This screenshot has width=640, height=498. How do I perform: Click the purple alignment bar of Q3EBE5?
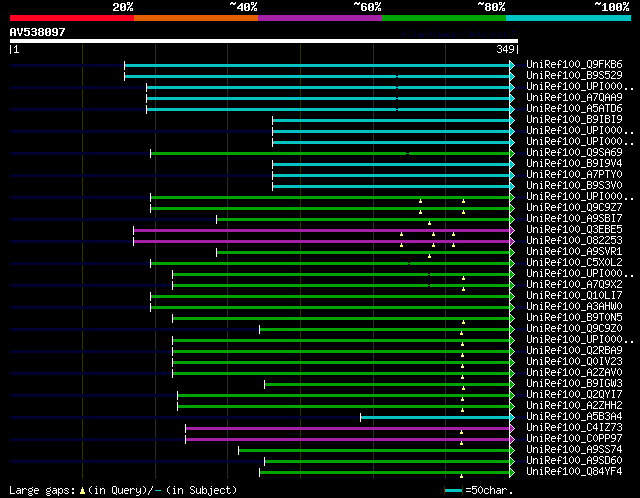point(322,231)
